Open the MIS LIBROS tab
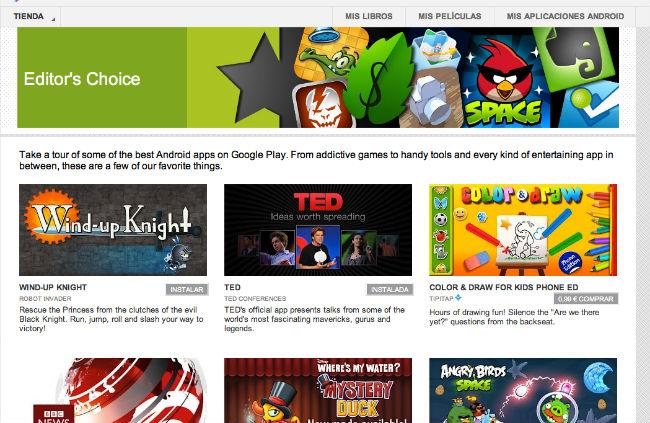Screen dimensions: 650x423 (x=369, y=16)
